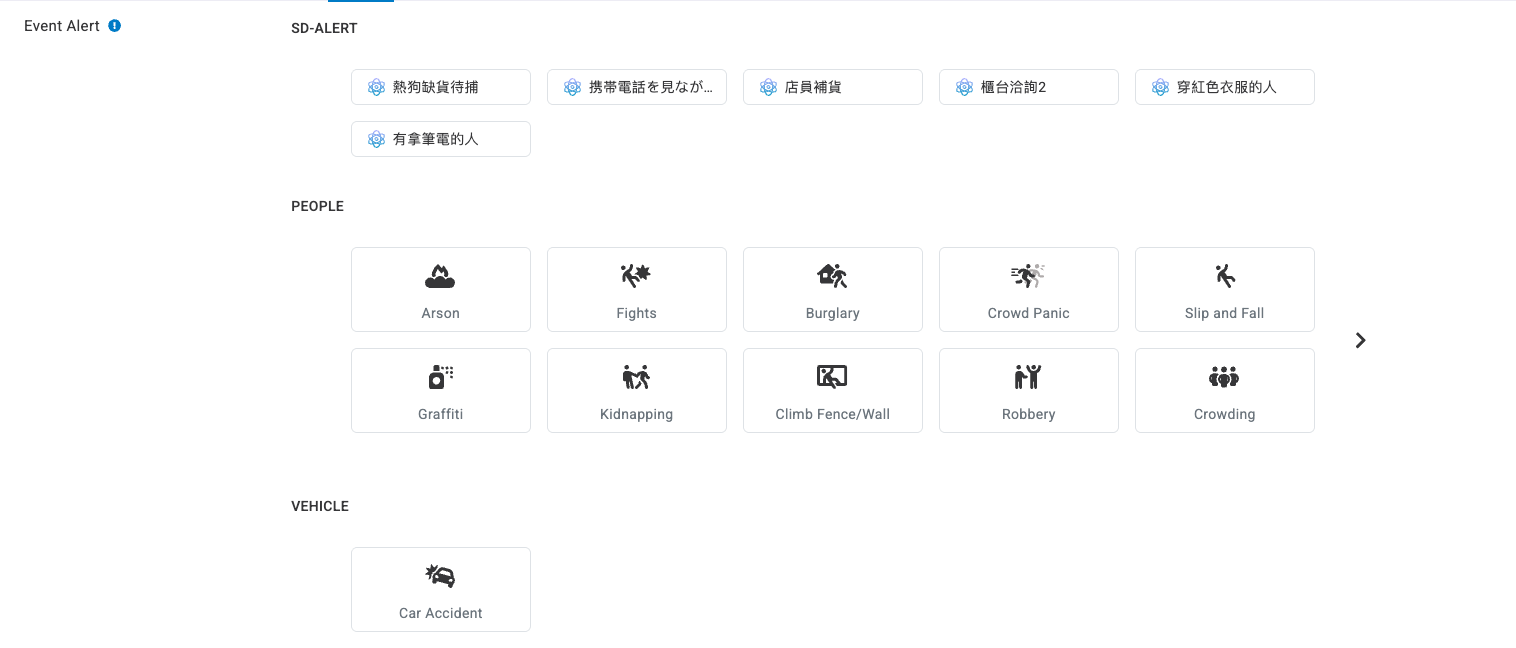Select the Arson event alert icon

440,277
